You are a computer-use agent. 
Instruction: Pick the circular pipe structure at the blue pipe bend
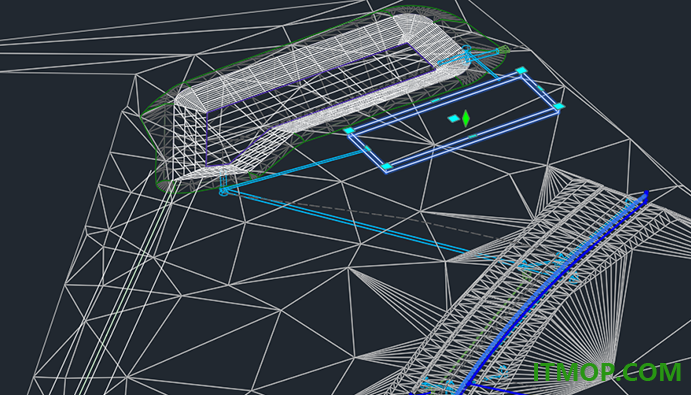[223, 191]
